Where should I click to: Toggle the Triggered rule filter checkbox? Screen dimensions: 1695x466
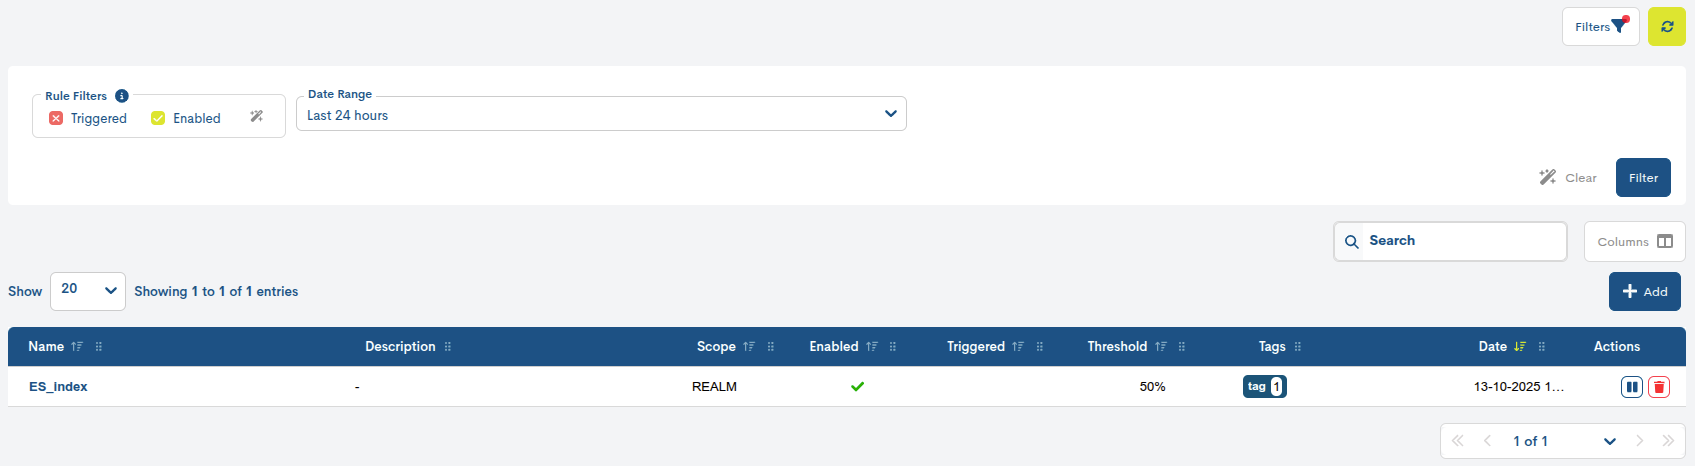(x=56, y=118)
